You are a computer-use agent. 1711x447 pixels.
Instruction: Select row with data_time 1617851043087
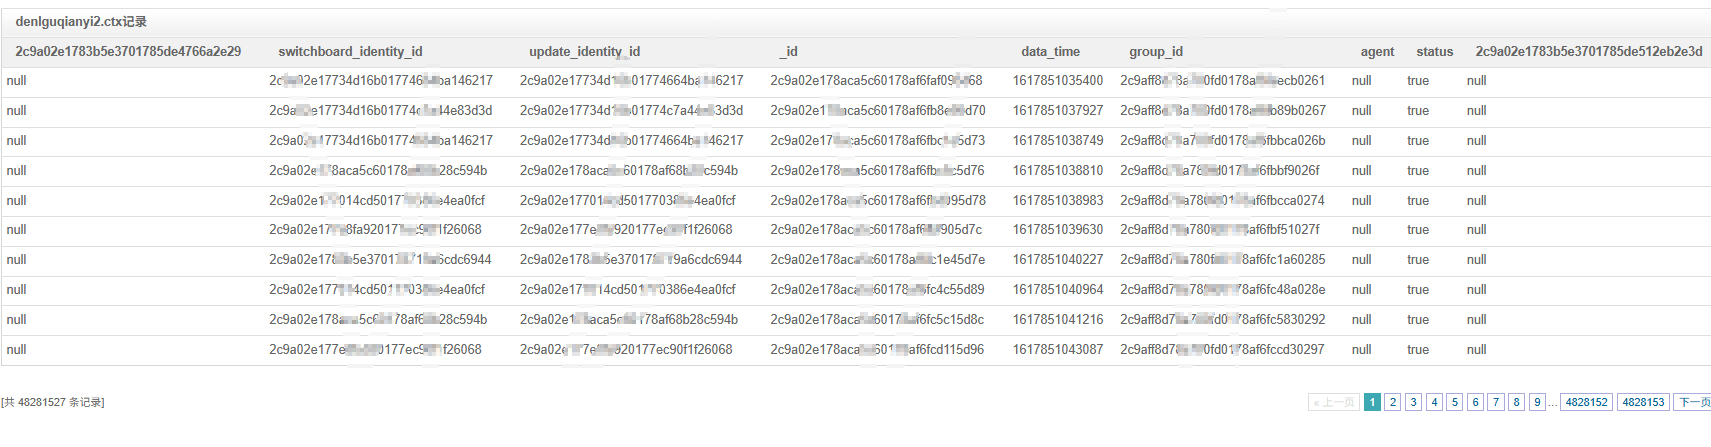point(1057,350)
